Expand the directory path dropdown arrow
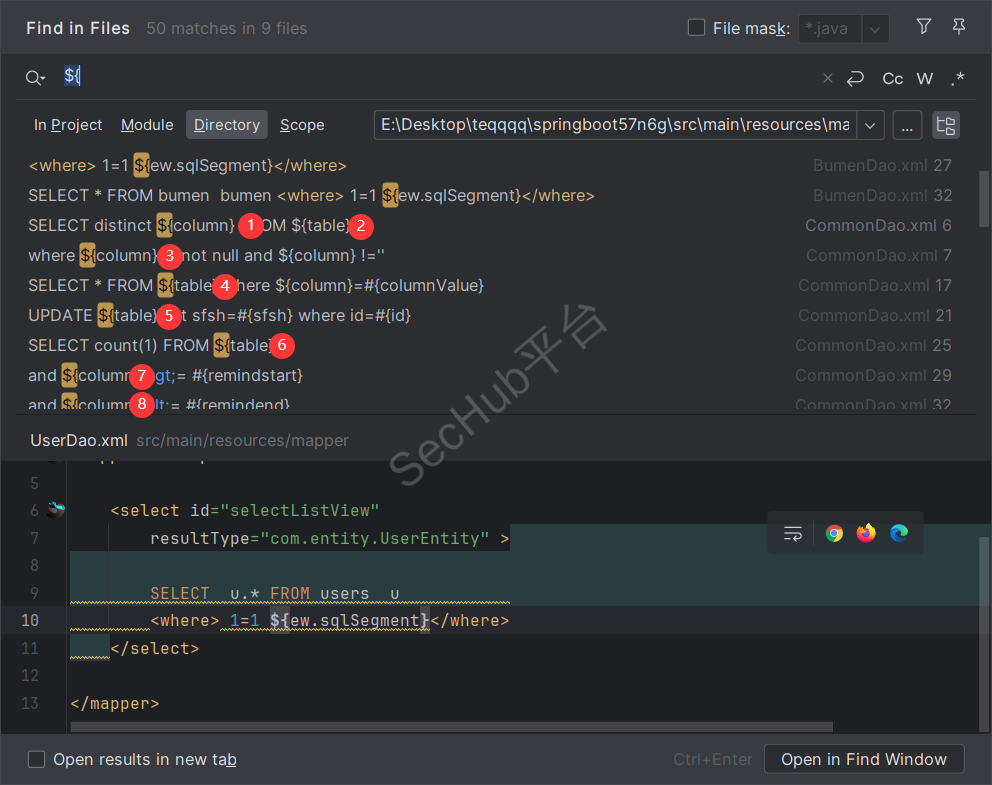992x785 pixels. (x=870, y=125)
